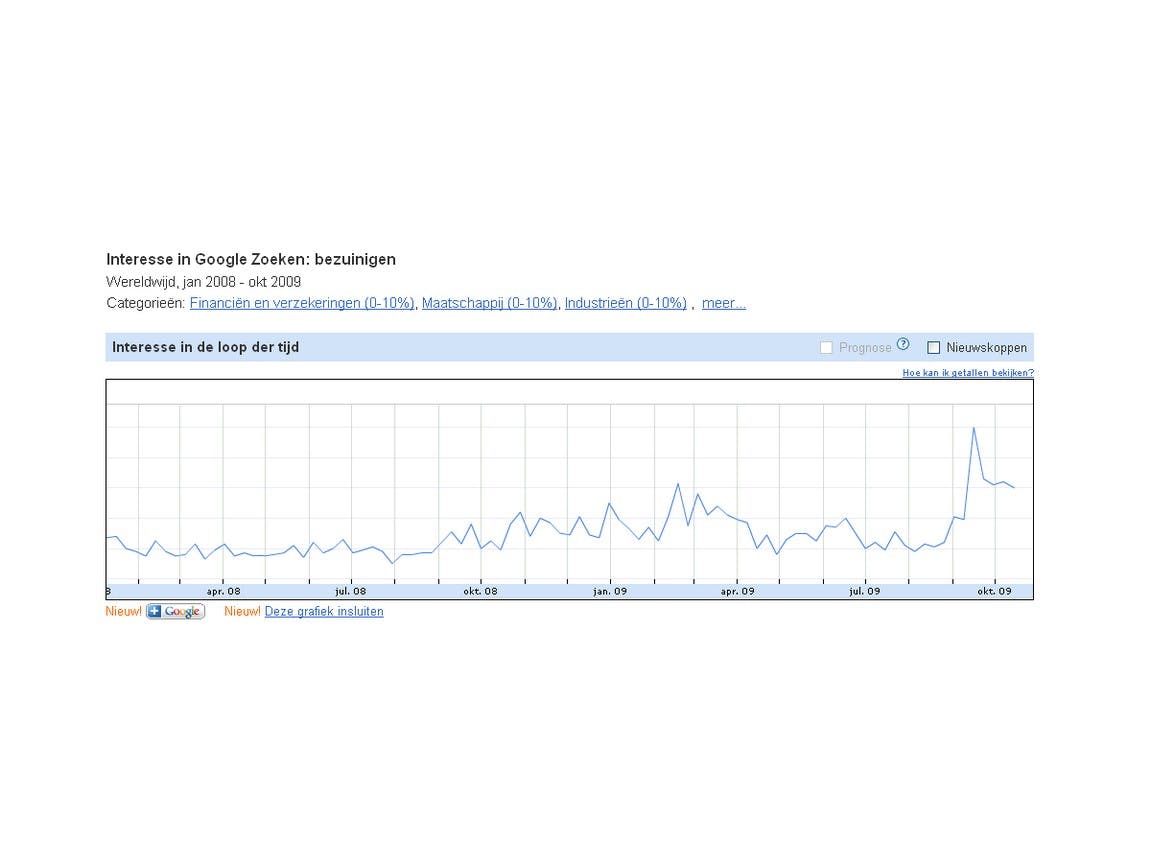
Task: Click 'Hoe kan ik getallen bekijken?' link
Action: point(967,373)
